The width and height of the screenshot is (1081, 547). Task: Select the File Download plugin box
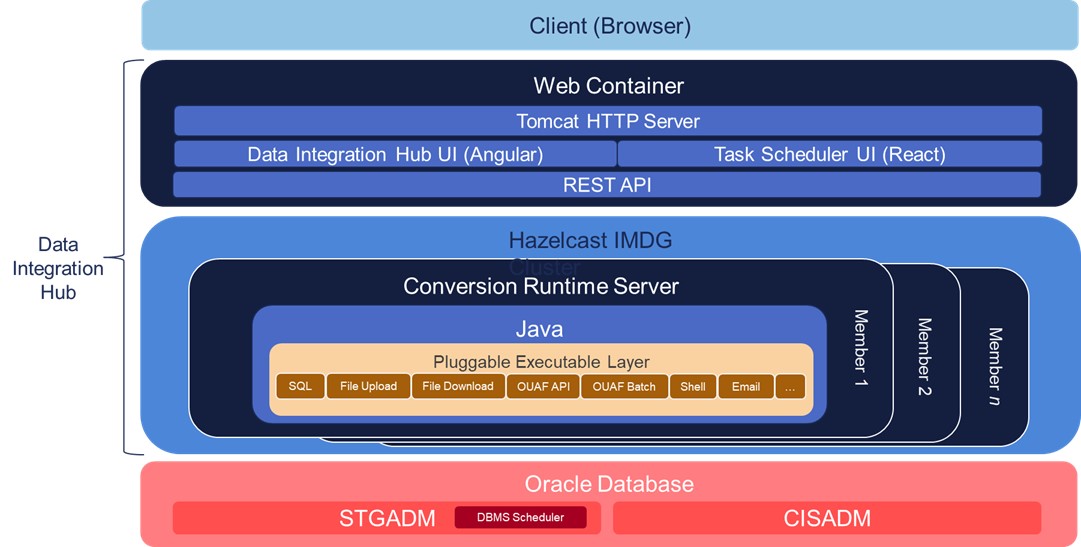[457, 387]
